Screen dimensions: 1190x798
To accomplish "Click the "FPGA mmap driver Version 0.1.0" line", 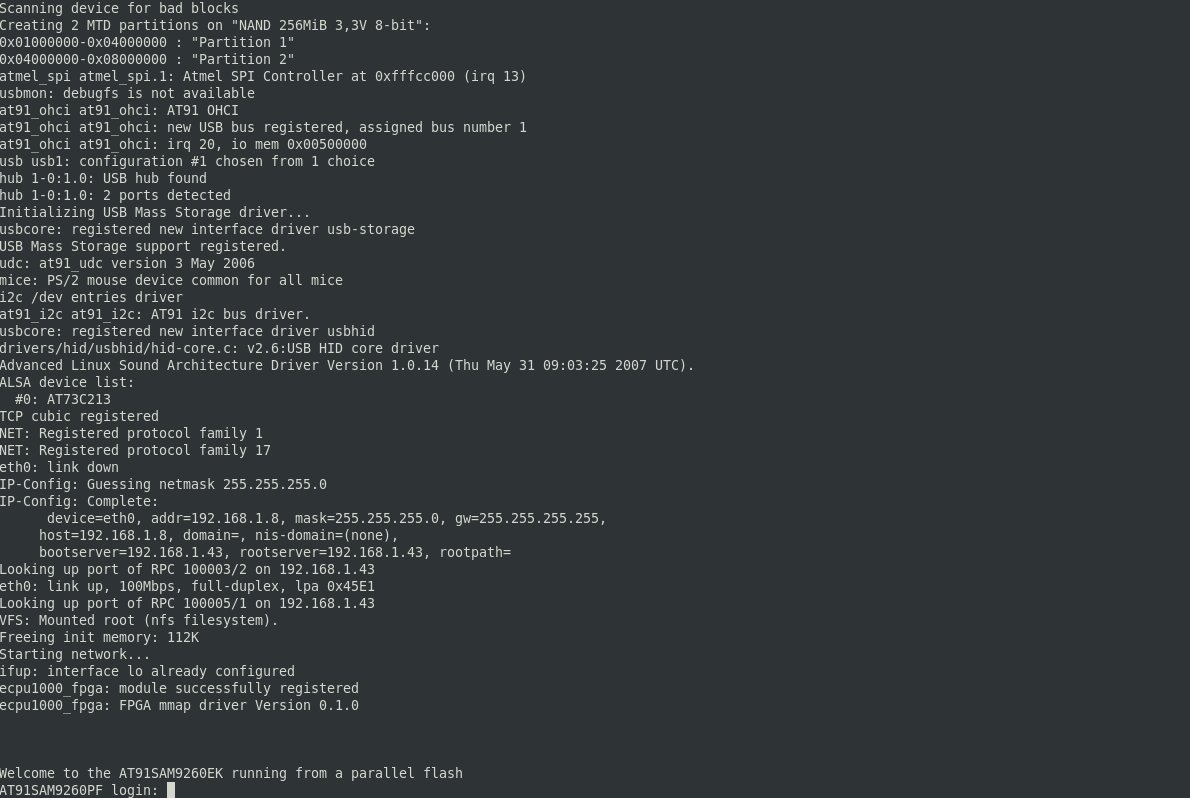I will [179, 705].
